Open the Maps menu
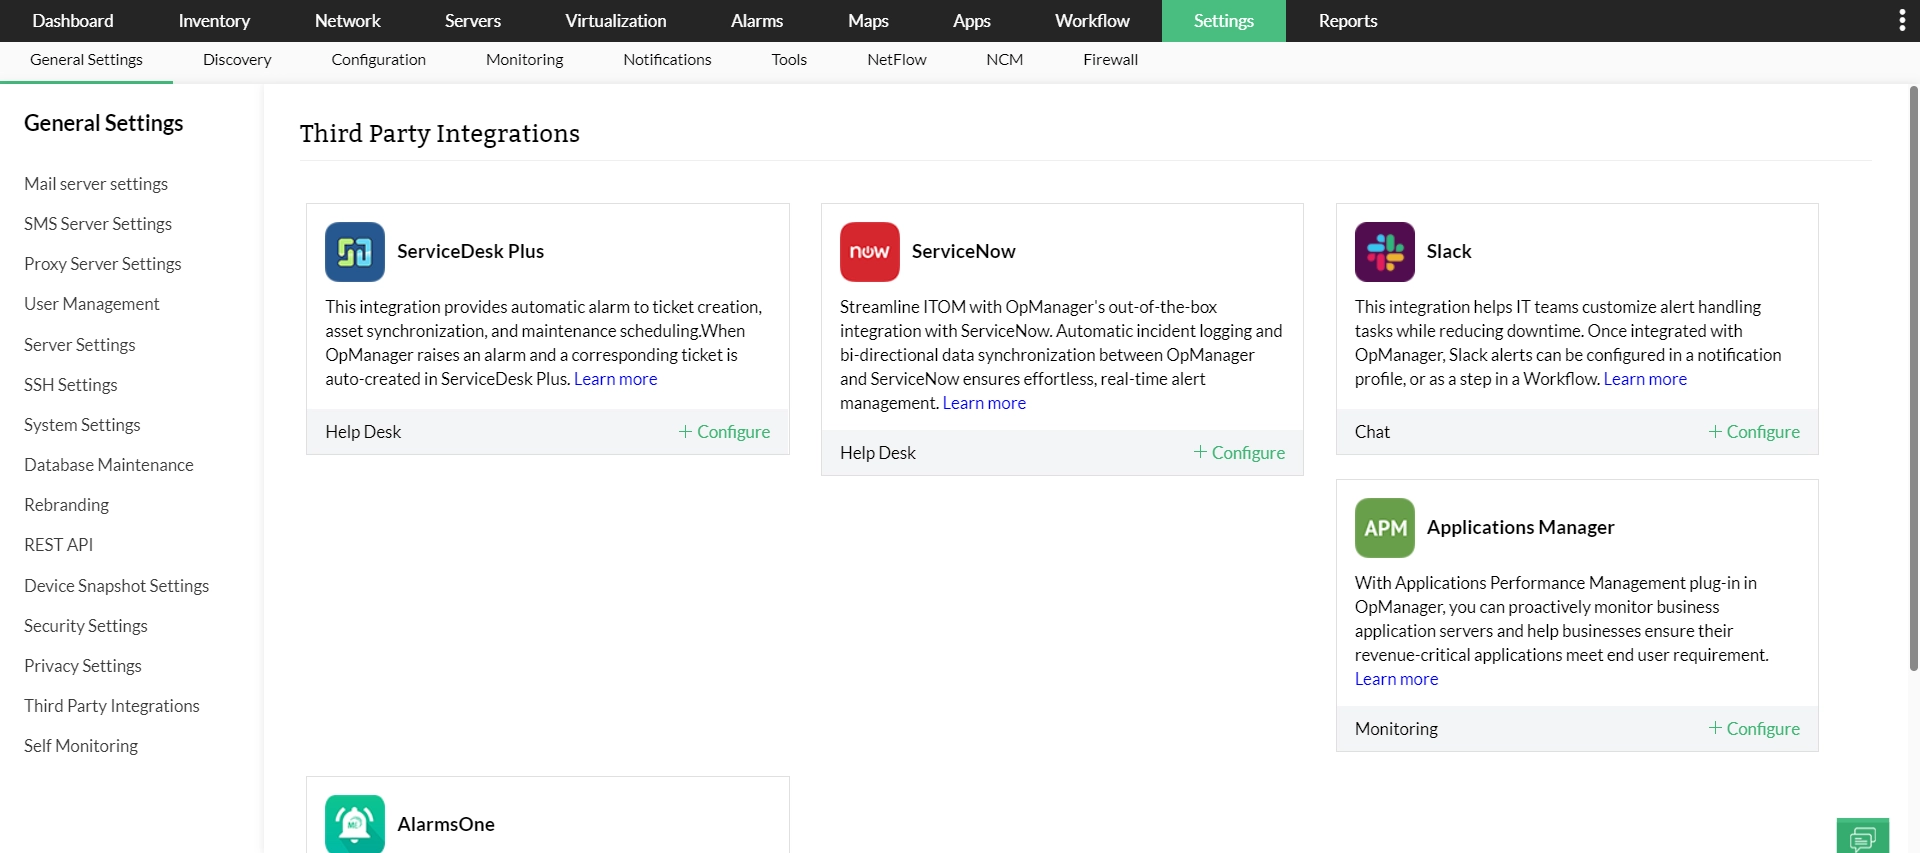This screenshot has width=1920, height=853. [868, 21]
